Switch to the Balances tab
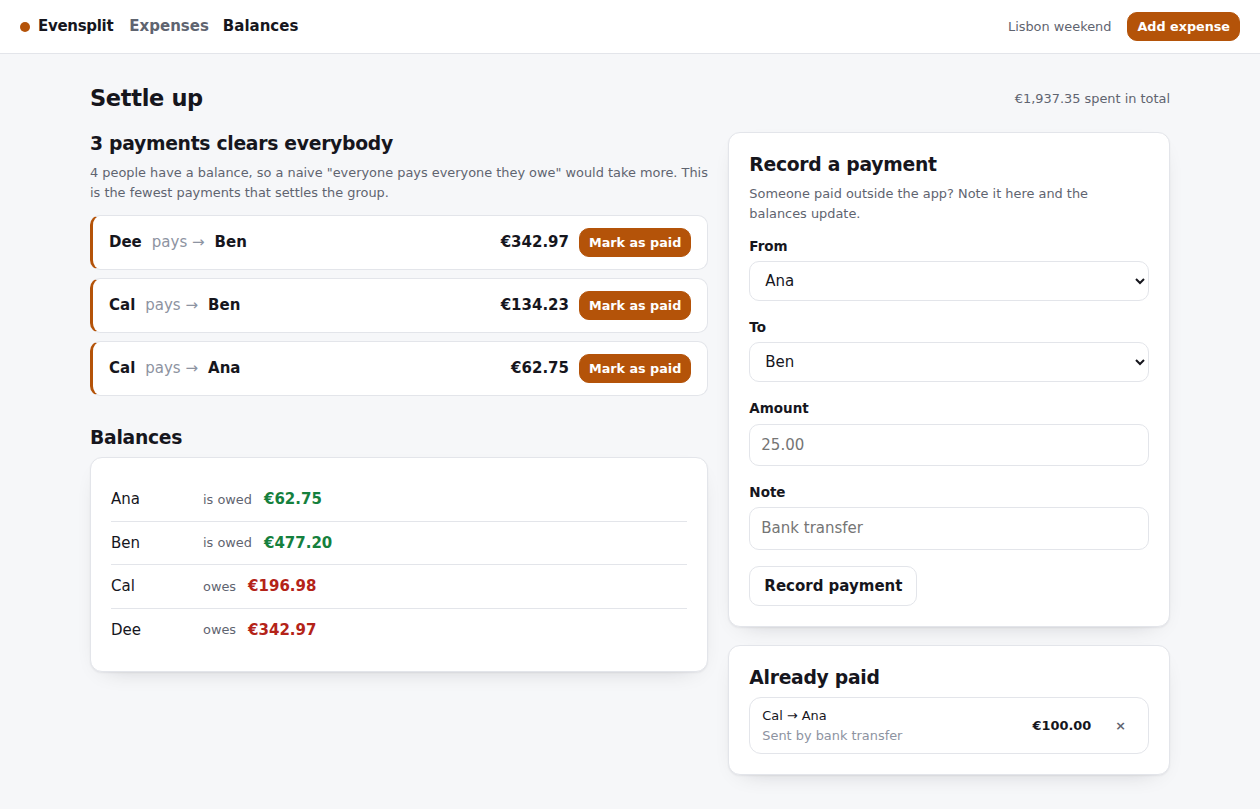 click(260, 26)
